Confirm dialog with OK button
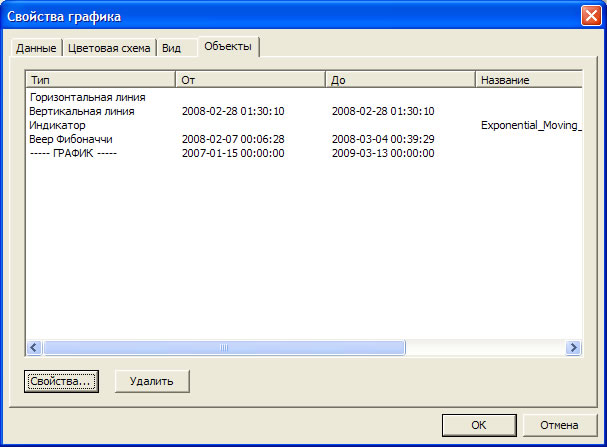Viewport: 607px width, 447px height. [x=477, y=424]
